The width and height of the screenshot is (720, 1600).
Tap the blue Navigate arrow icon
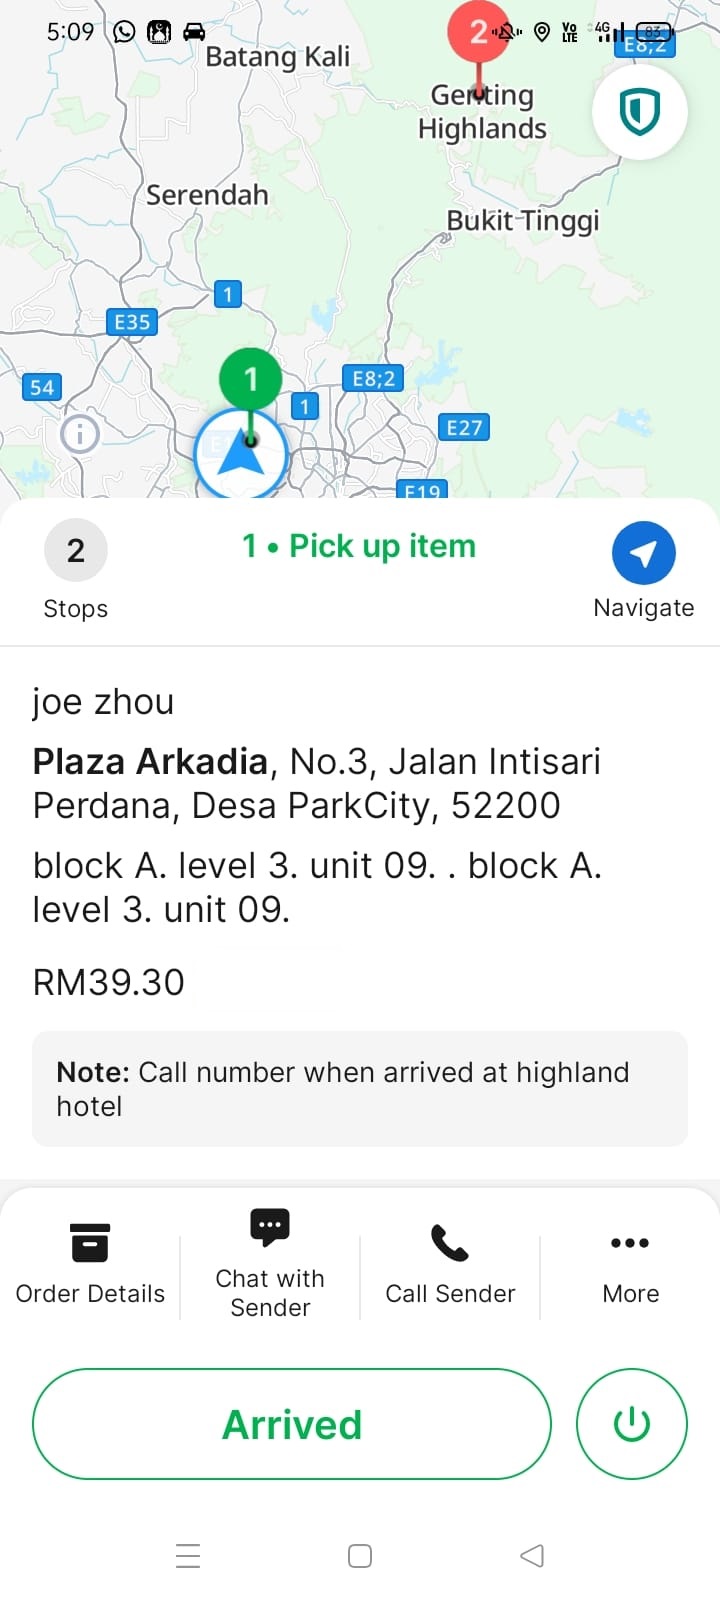643,553
